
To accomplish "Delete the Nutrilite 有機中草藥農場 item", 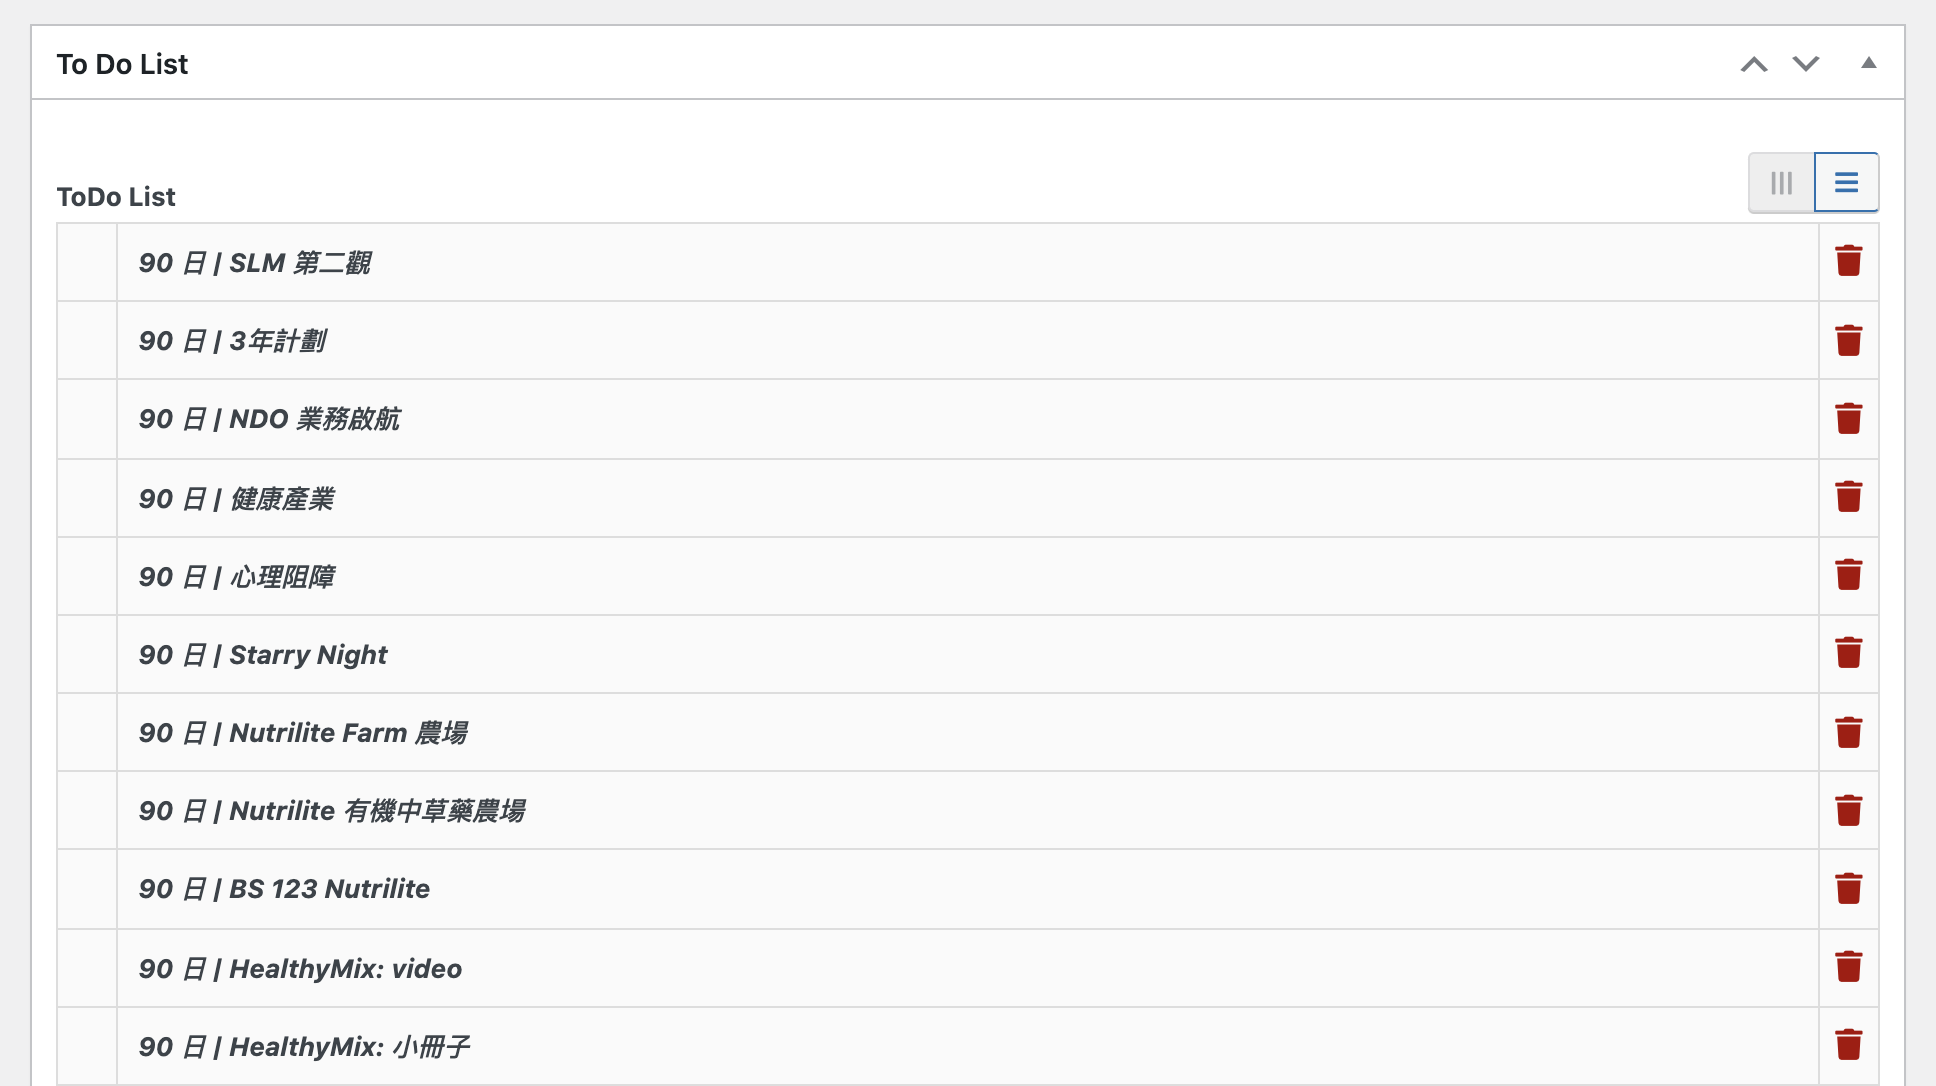I will coord(1848,810).
